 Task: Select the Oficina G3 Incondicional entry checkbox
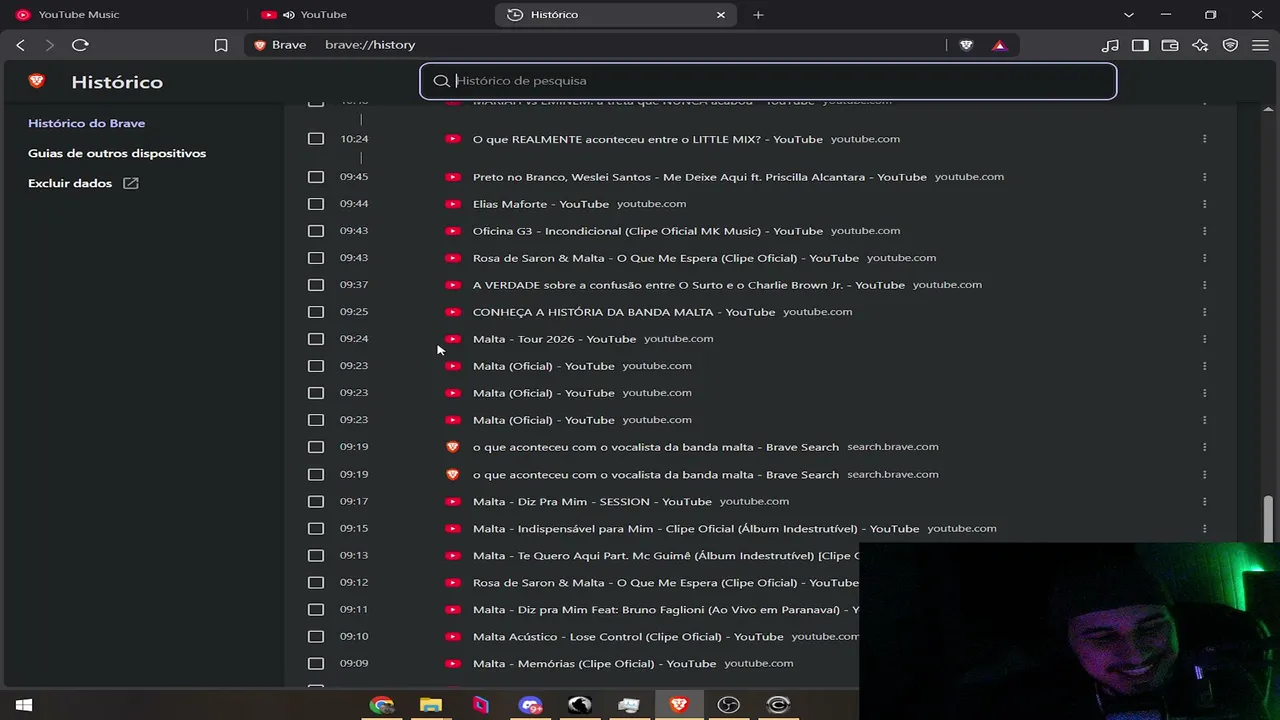pyautogui.click(x=316, y=231)
